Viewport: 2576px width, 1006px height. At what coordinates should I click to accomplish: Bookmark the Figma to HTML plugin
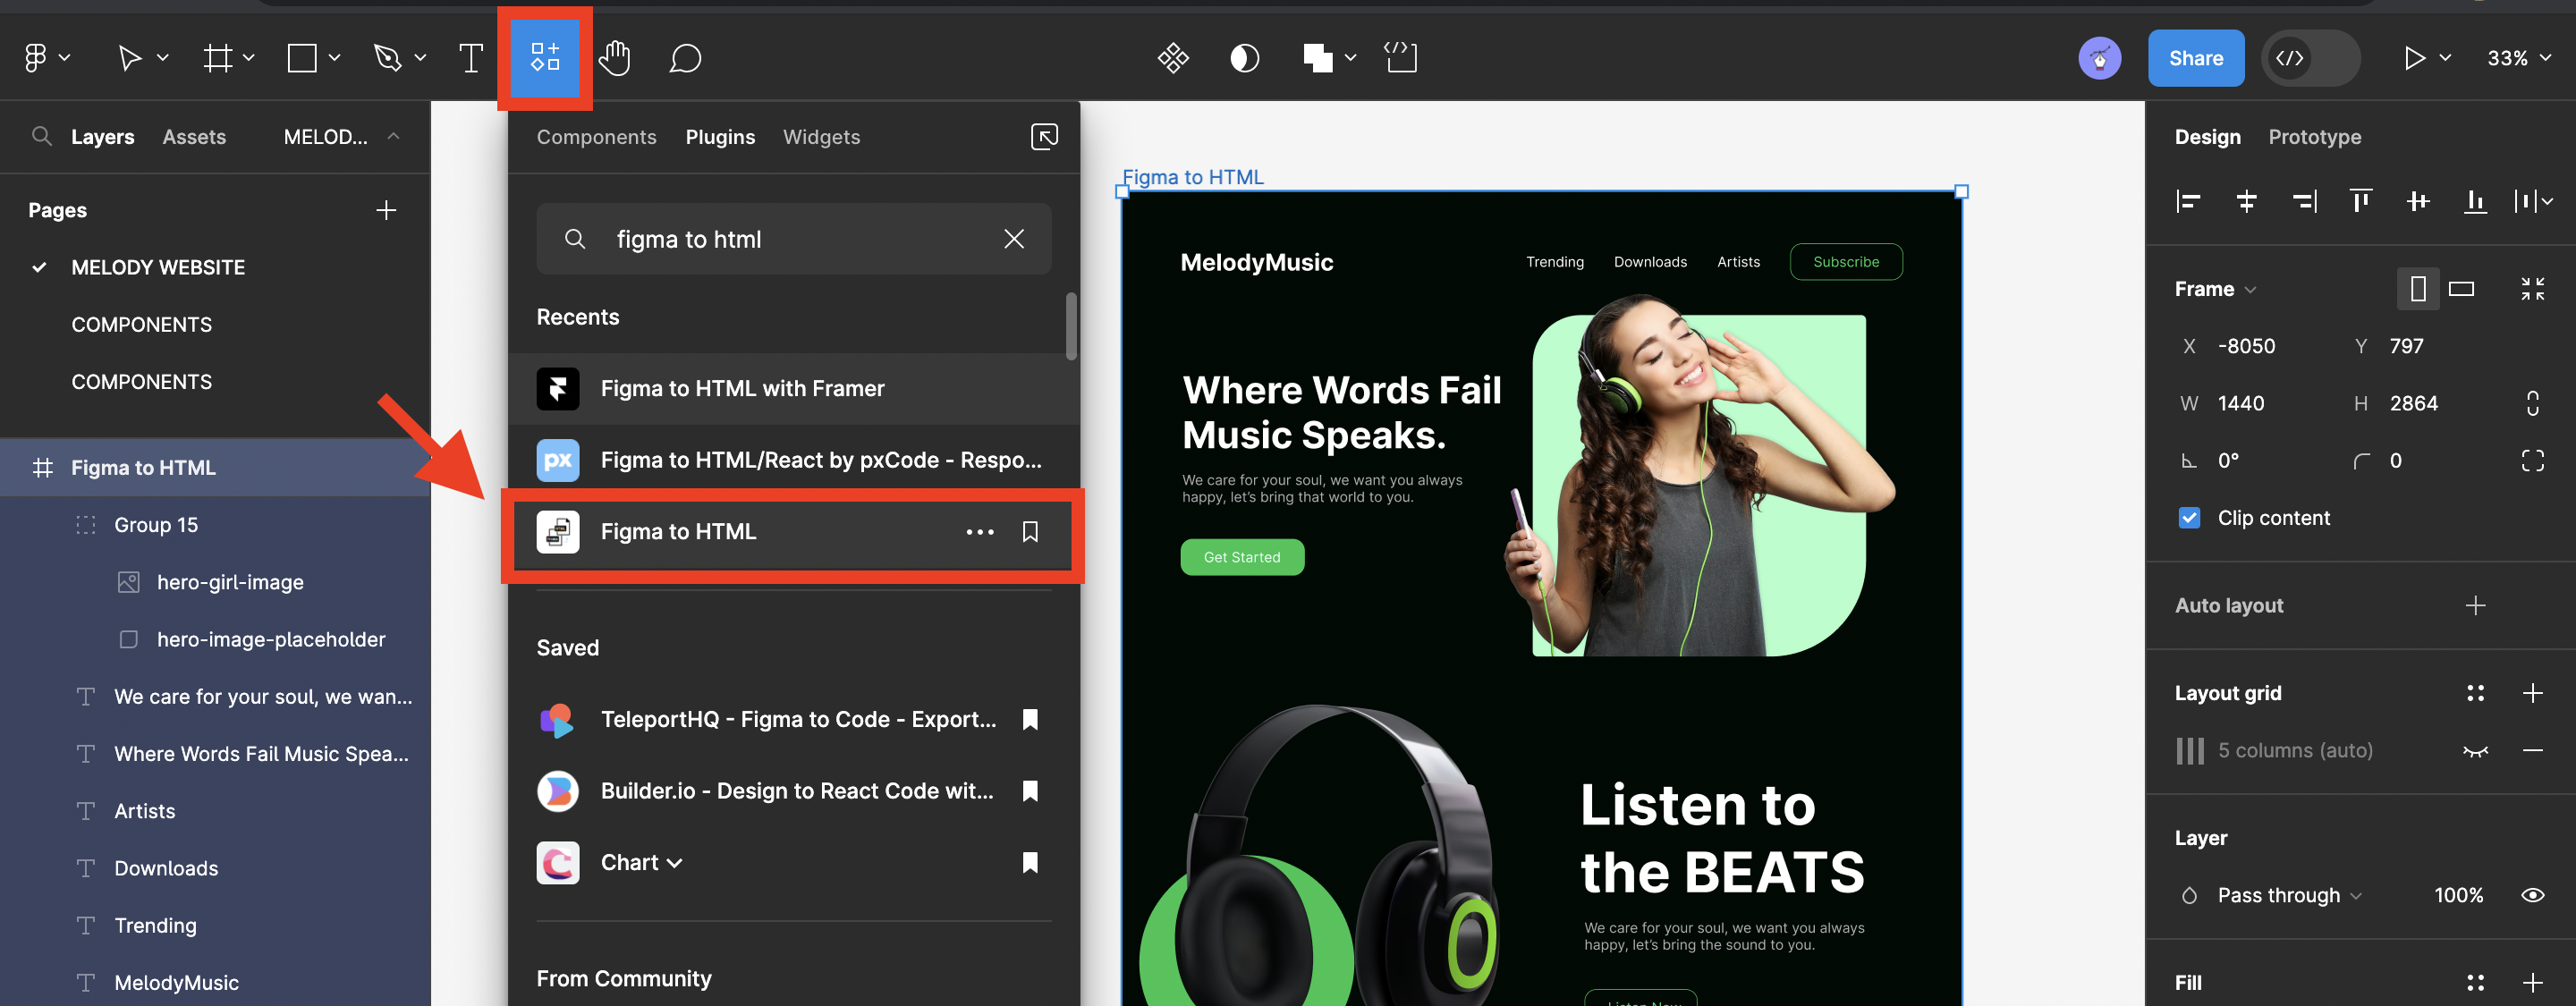tap(1030, 532)
